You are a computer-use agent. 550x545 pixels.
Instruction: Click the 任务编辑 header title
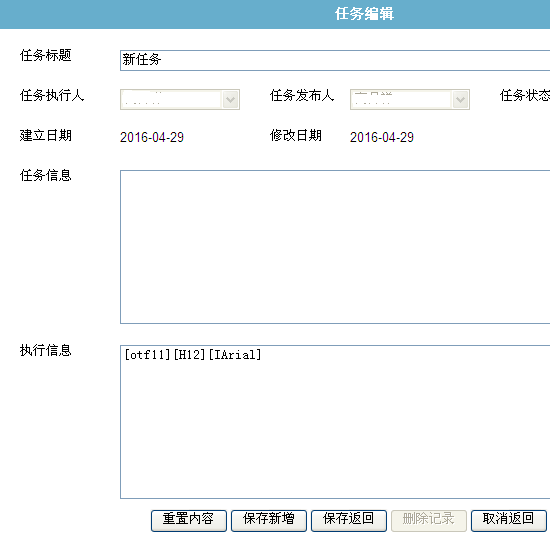364,14
